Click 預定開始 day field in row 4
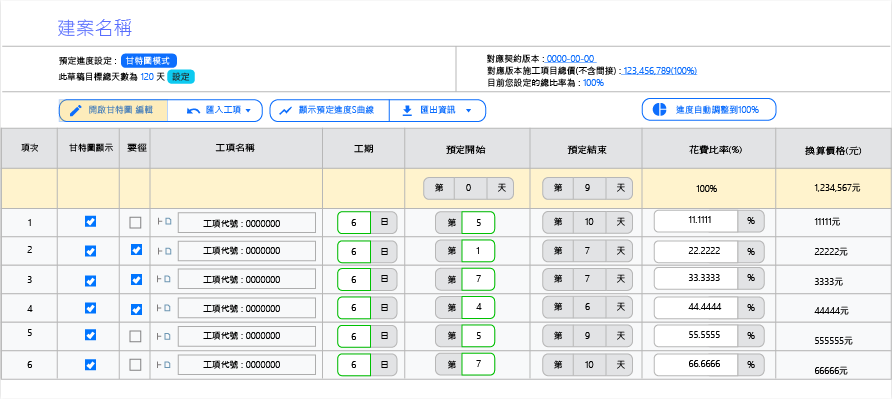Image resolution: width=892 pixels, height=399 pixels. pyautogui.click(x=478, y=307)
